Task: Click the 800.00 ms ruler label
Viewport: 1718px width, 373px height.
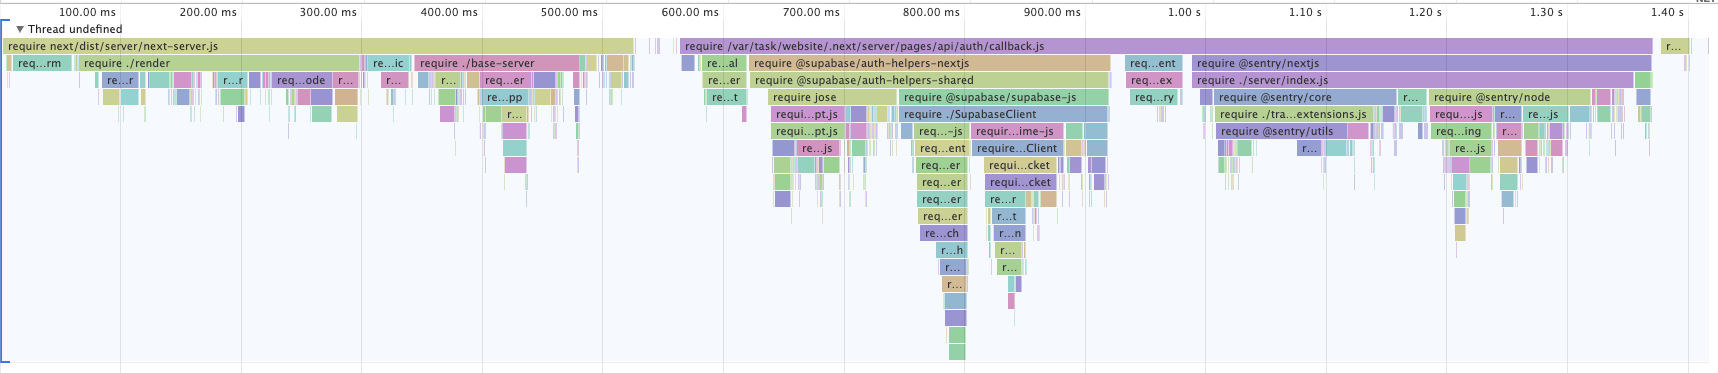Action: tap(931, 12)
